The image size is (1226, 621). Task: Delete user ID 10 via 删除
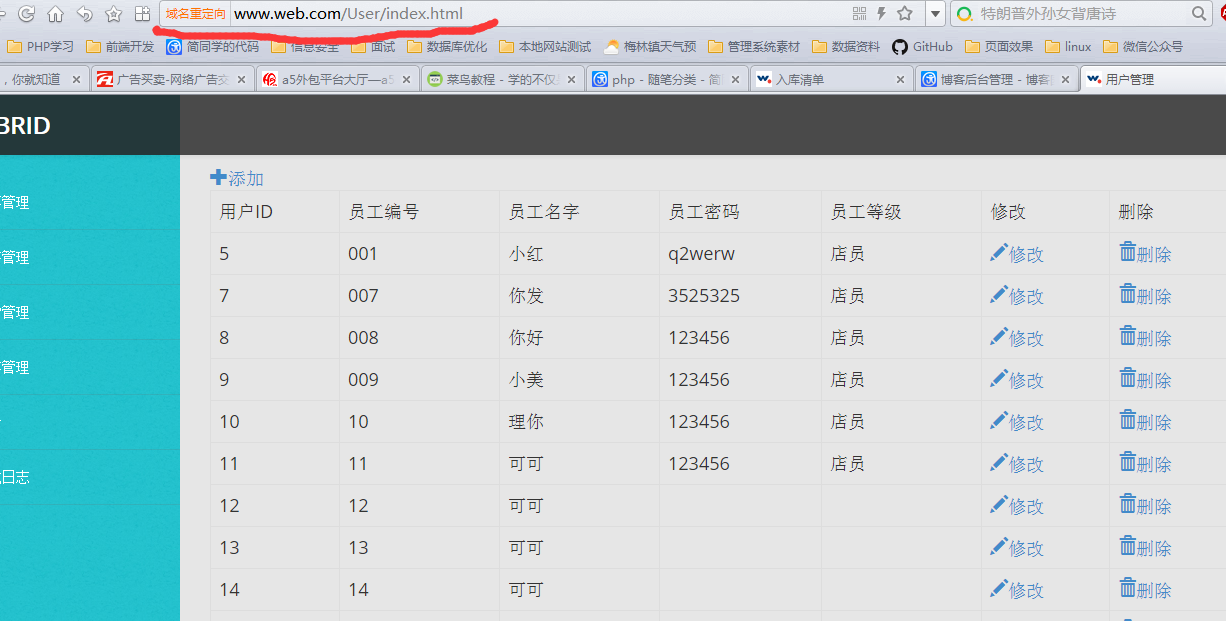pyautogui.click(x=1145, y=422)
